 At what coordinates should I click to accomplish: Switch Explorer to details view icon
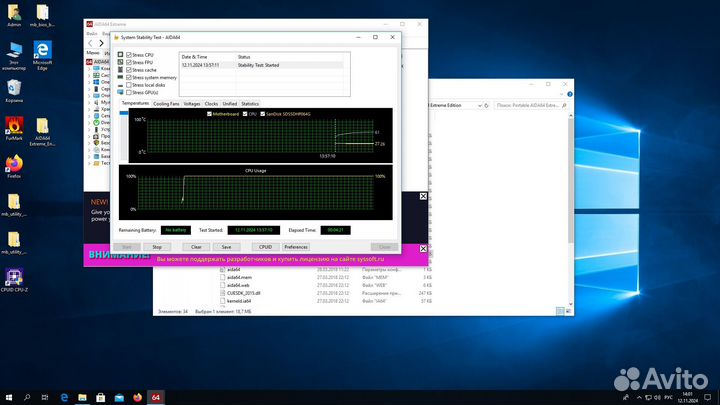coord(560,311)
